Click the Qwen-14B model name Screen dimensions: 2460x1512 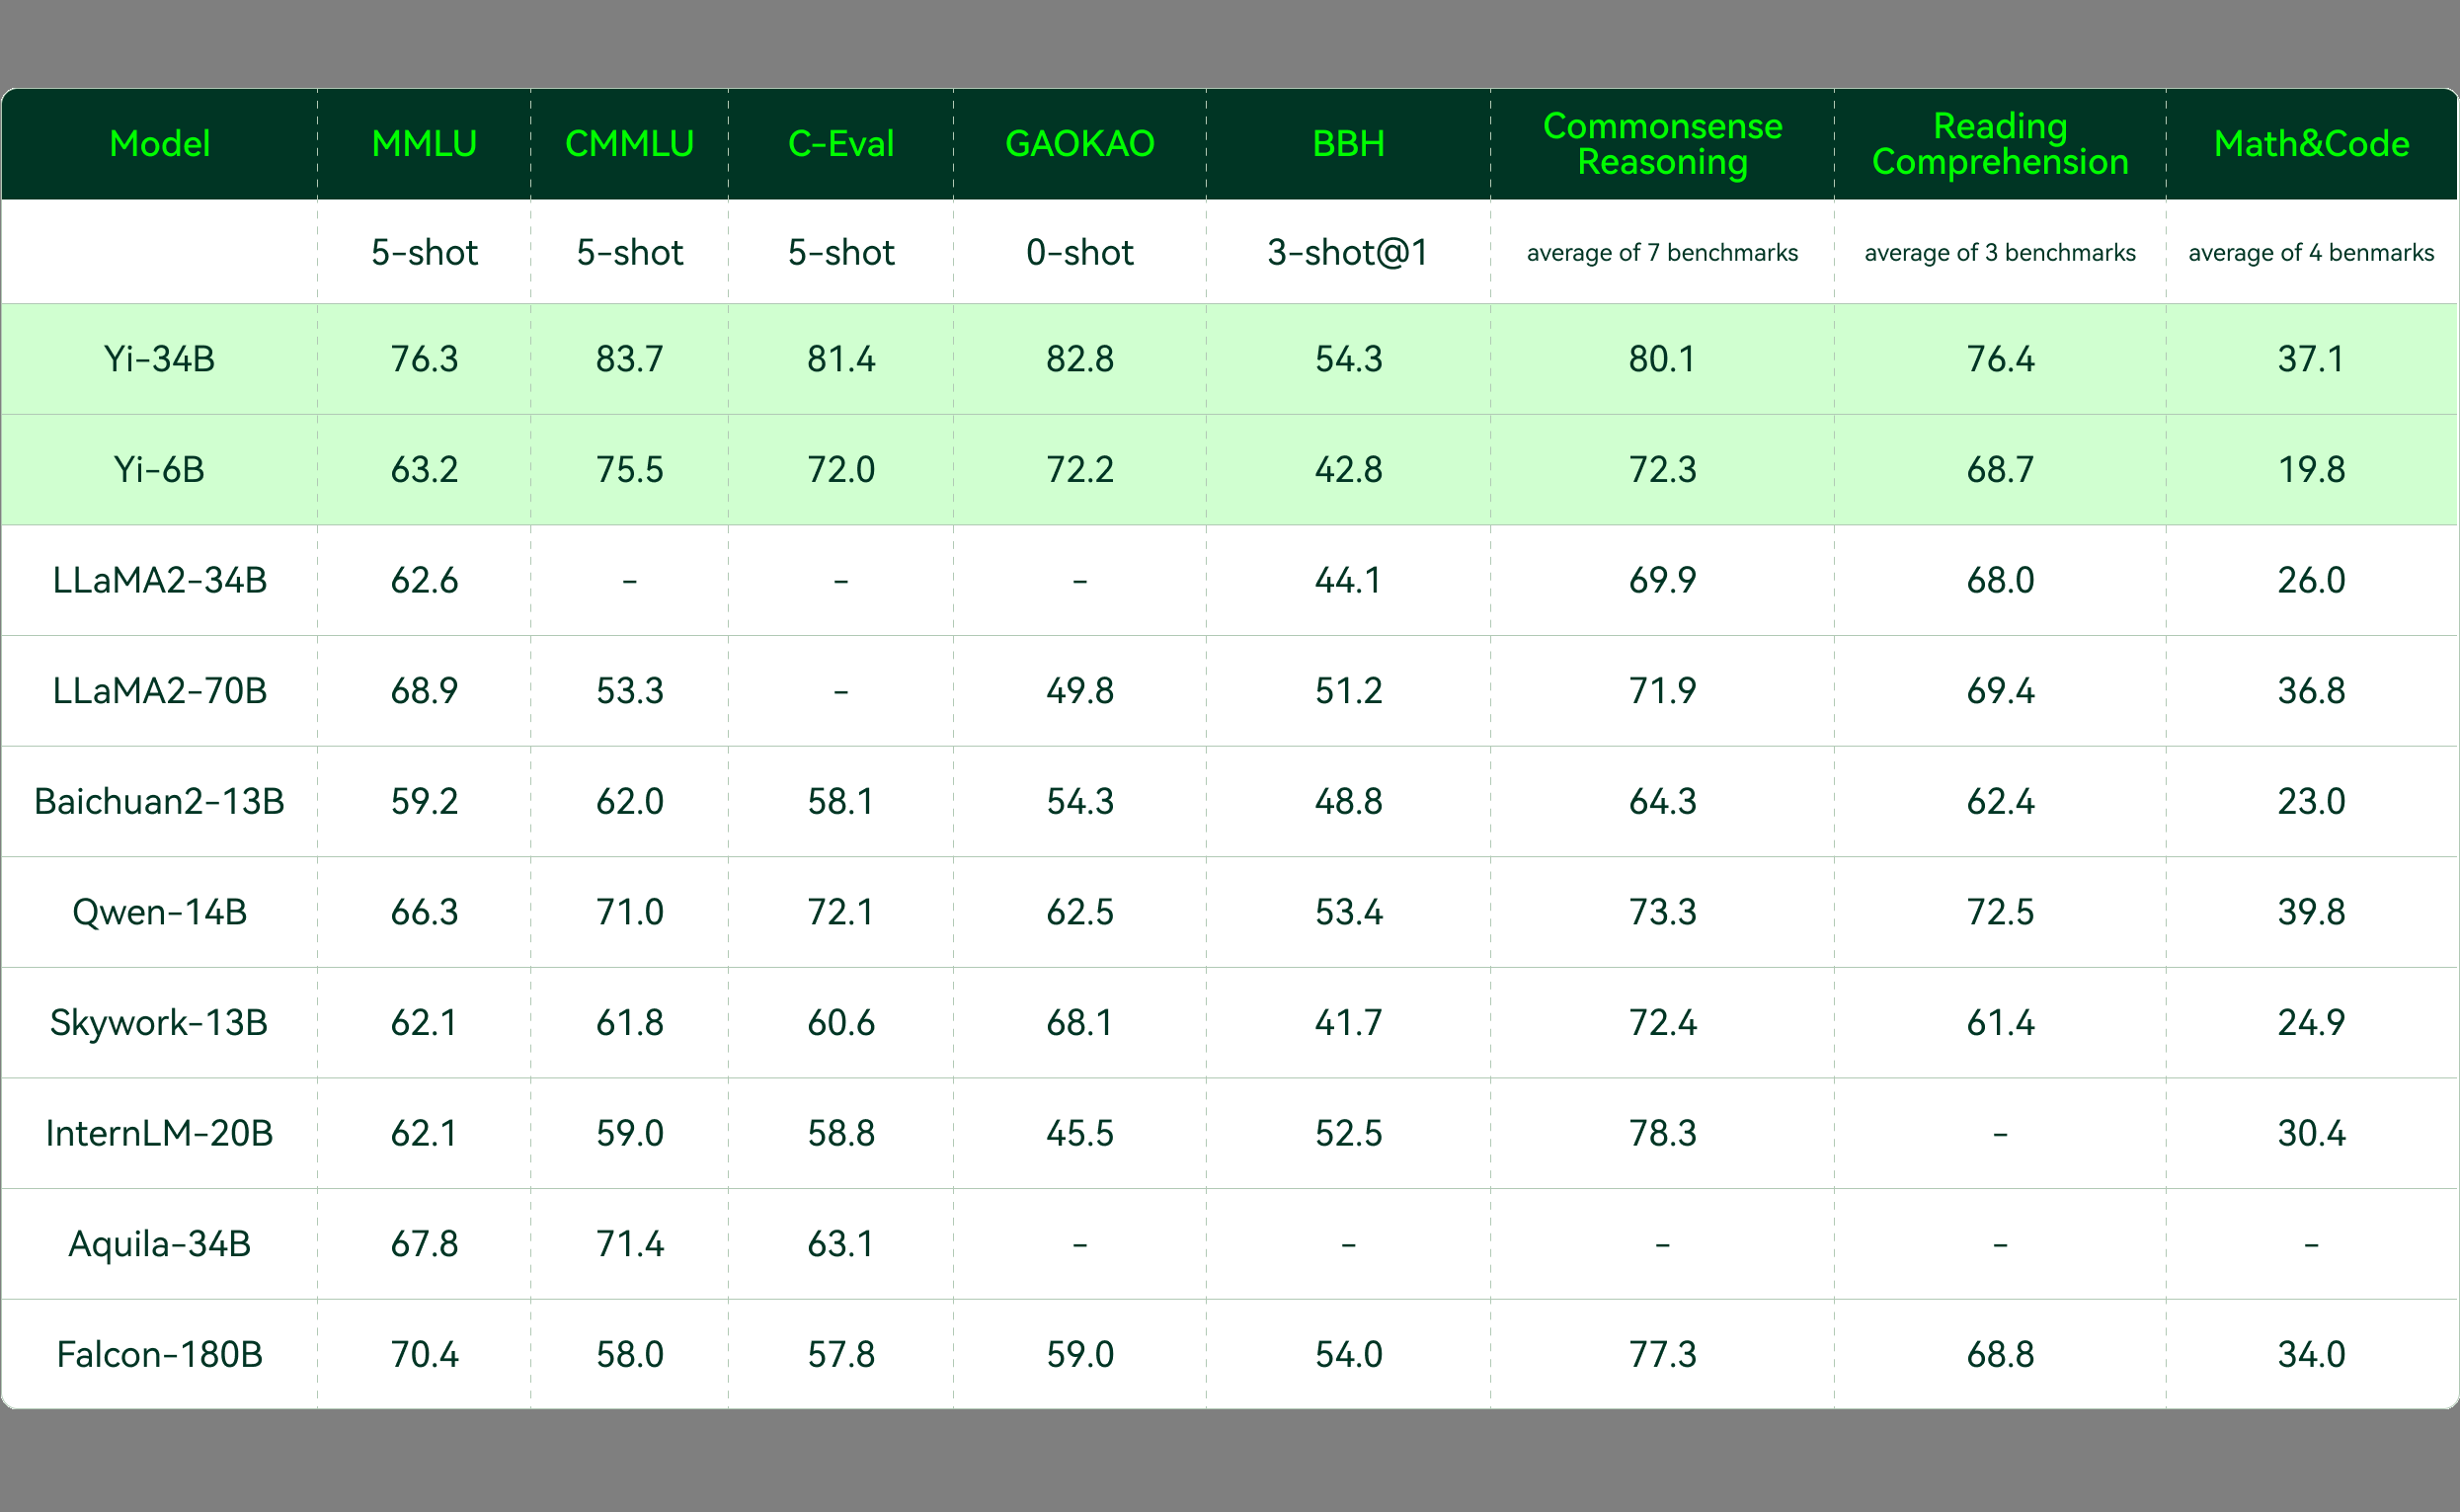(x=159, y=912)
